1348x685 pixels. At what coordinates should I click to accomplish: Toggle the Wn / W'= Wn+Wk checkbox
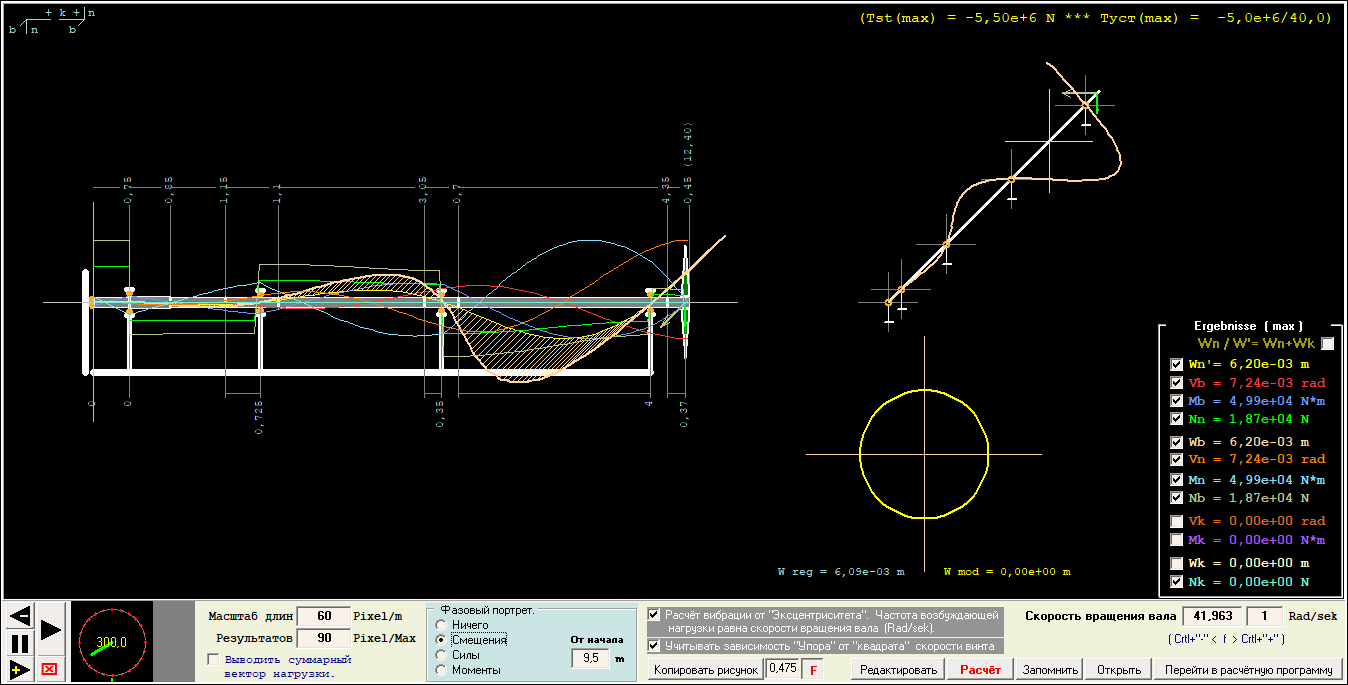point(1327,344)
